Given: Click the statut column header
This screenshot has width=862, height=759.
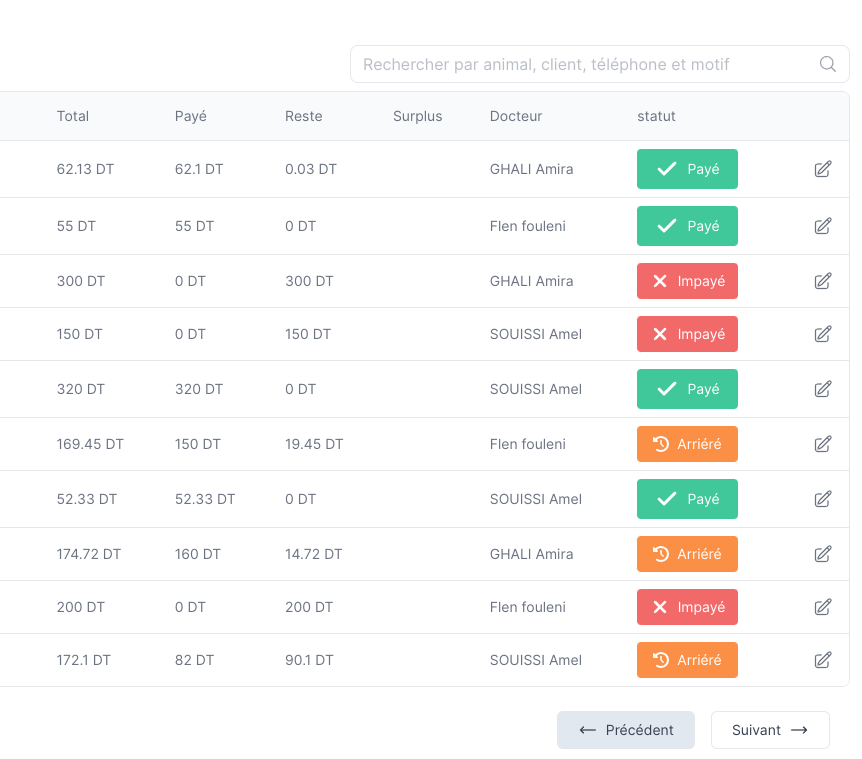Looking at the screenshot, I should (x=656, y=116).
